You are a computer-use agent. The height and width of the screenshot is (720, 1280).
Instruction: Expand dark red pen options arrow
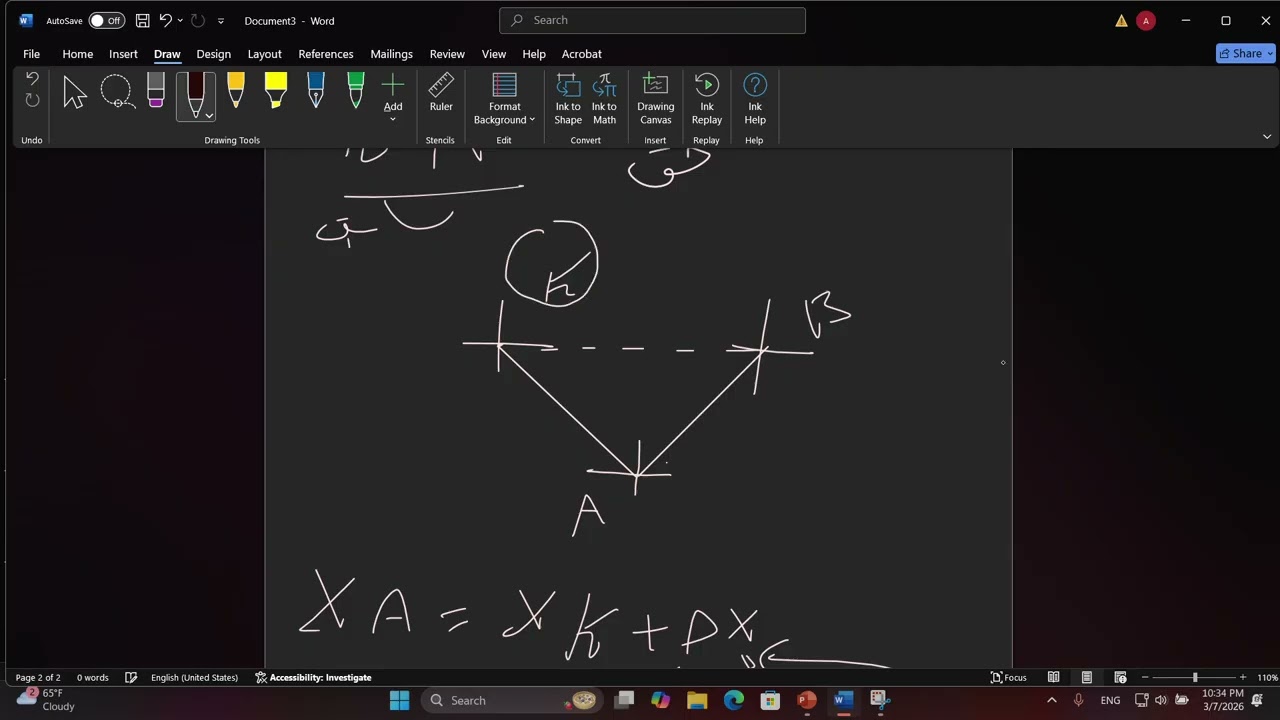(209, 115)
